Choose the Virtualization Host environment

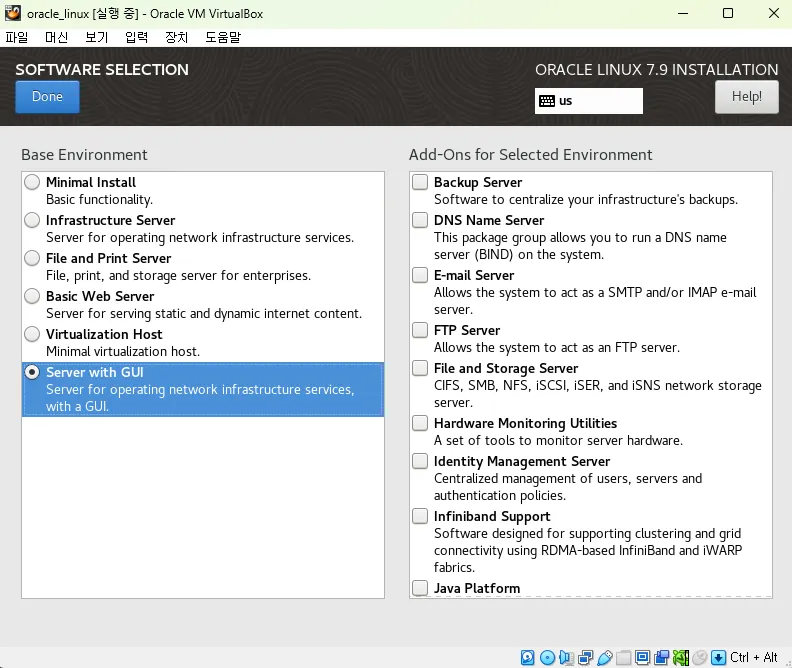[32, 334]
